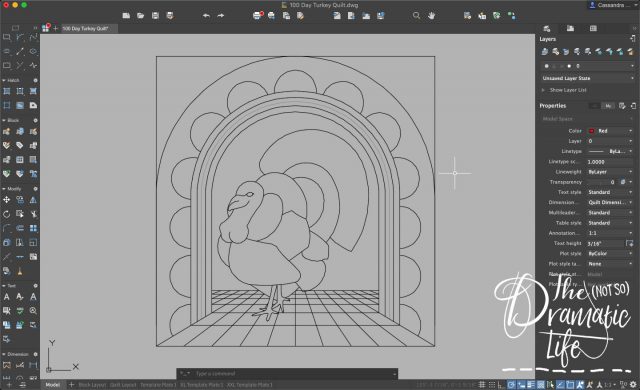Click the Redo arrow in top toolbar

(221, 16)
